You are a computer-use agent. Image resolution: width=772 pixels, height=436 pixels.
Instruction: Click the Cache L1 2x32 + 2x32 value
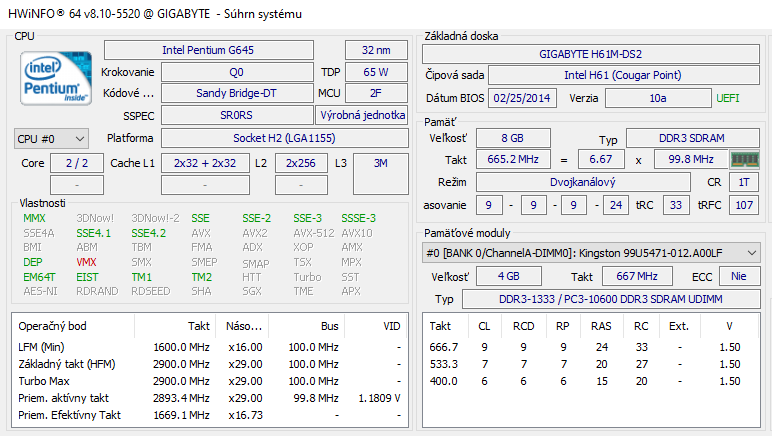(x=205, y=163)
